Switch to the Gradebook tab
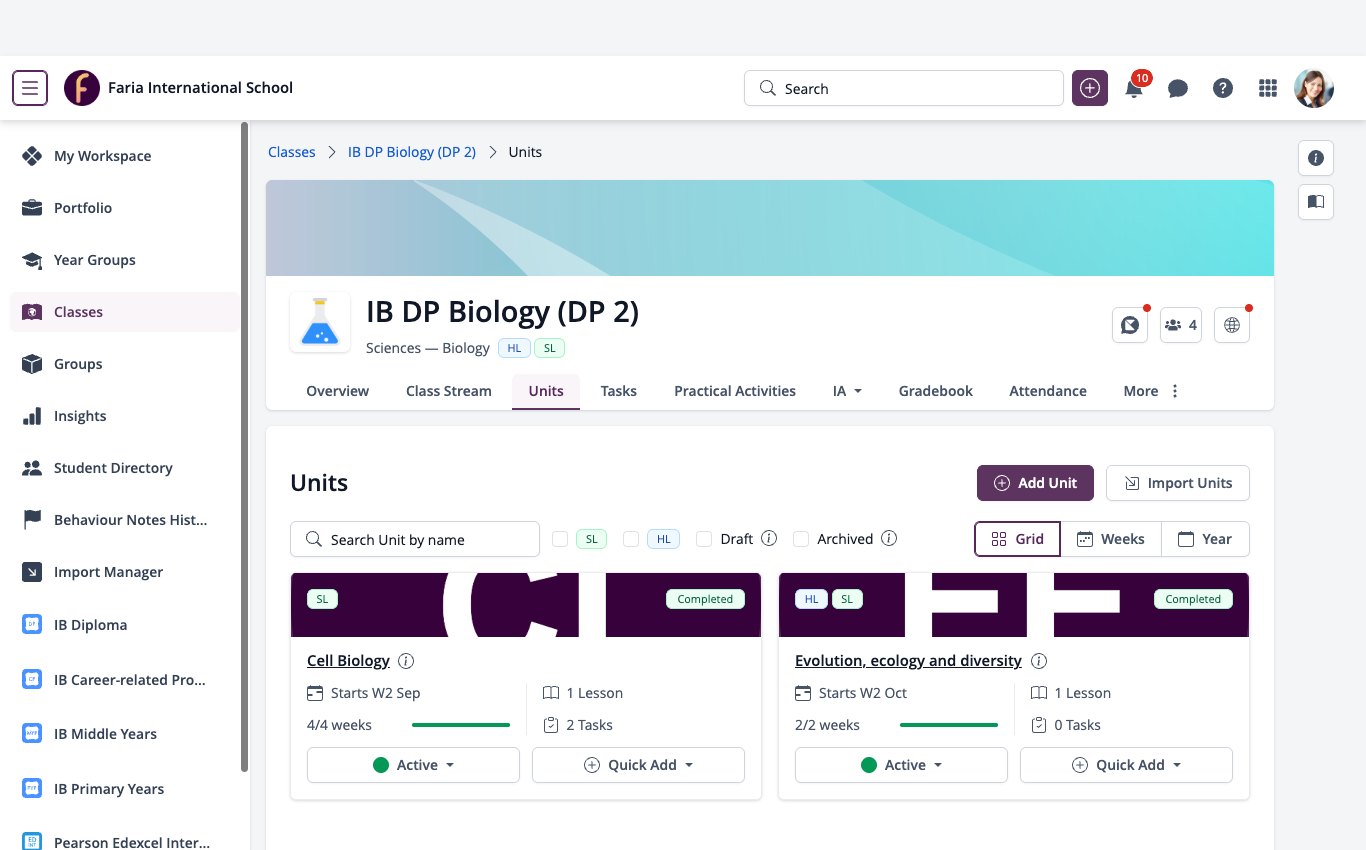The width and height of the screenshot is (1366, 850). (935, 391)
